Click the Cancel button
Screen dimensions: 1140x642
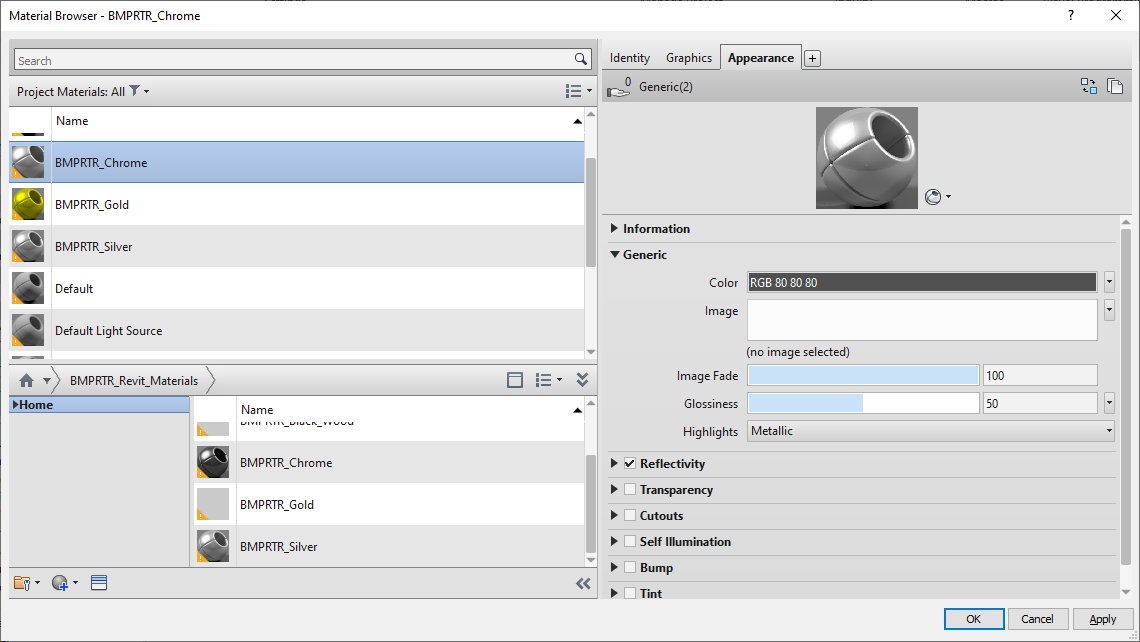click(x=1037, y=619)
